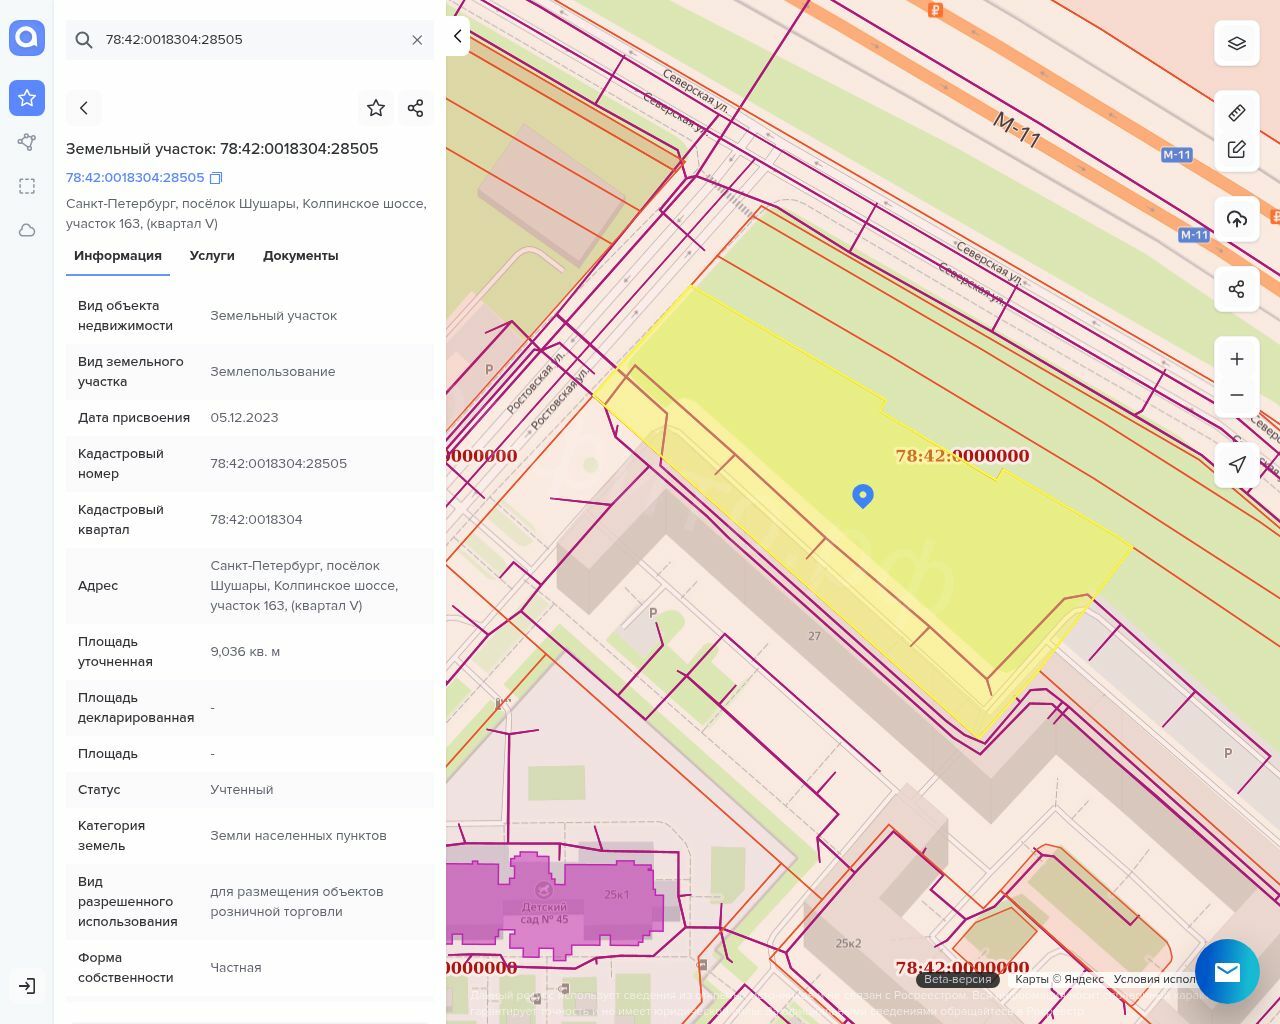Share the map via right toolbar
Image resolution: width=1280 pixels, height=1024 pixels.
pyautogui.click(x=1236, y=289)
